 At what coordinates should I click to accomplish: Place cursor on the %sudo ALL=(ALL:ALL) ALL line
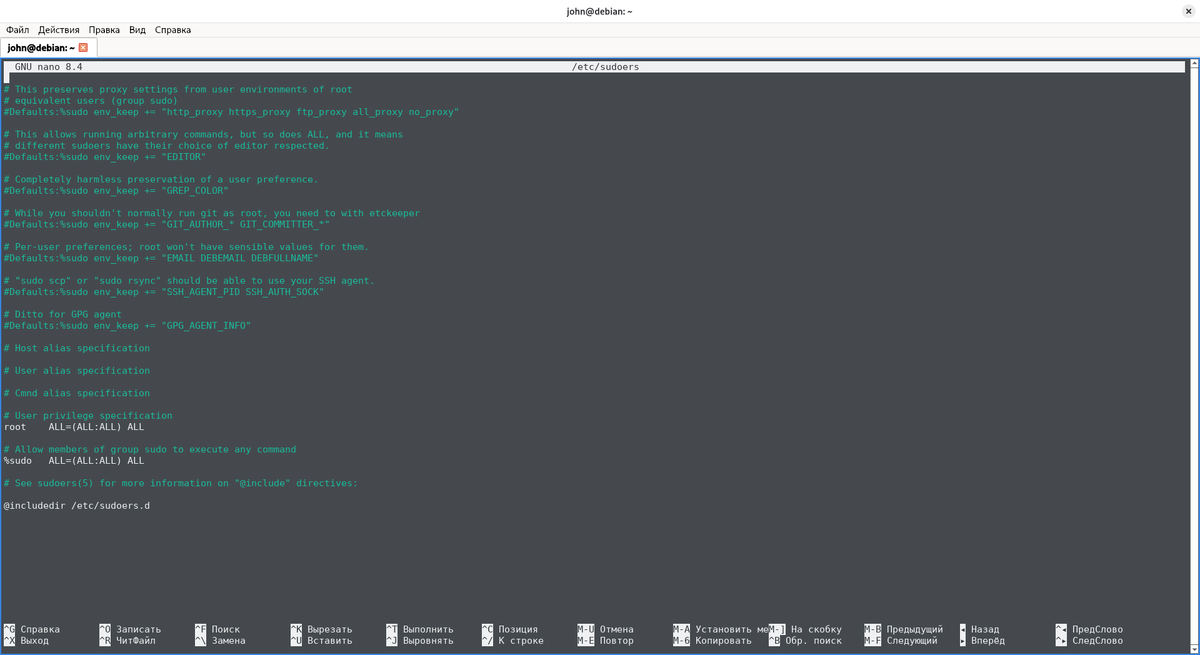click(x=74, y=461)
